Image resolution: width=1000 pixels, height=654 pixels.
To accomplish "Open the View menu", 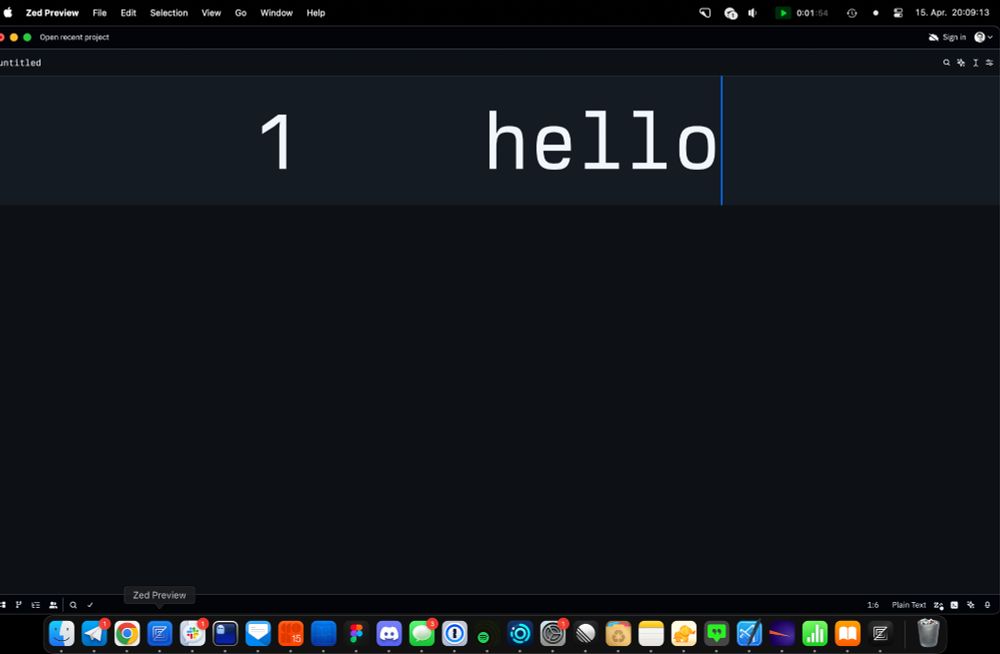I will (x=211, y=13).
